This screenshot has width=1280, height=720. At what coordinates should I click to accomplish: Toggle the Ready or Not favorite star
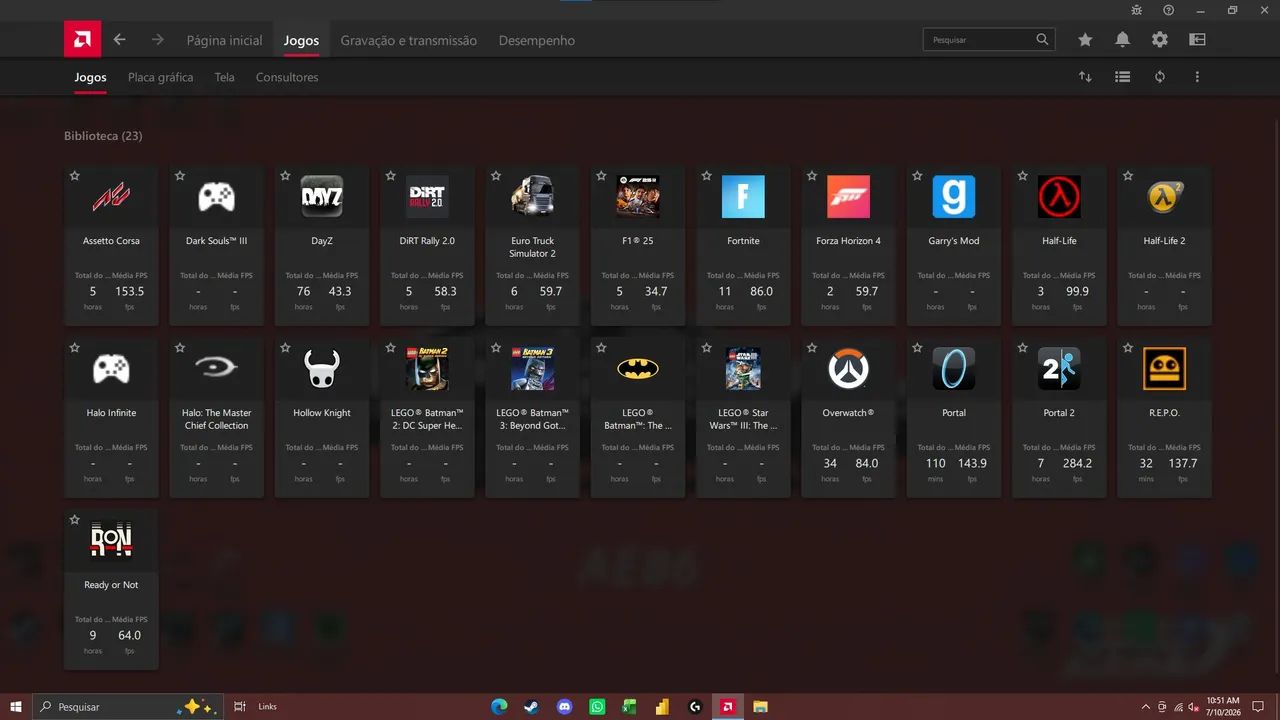[74, 520]
